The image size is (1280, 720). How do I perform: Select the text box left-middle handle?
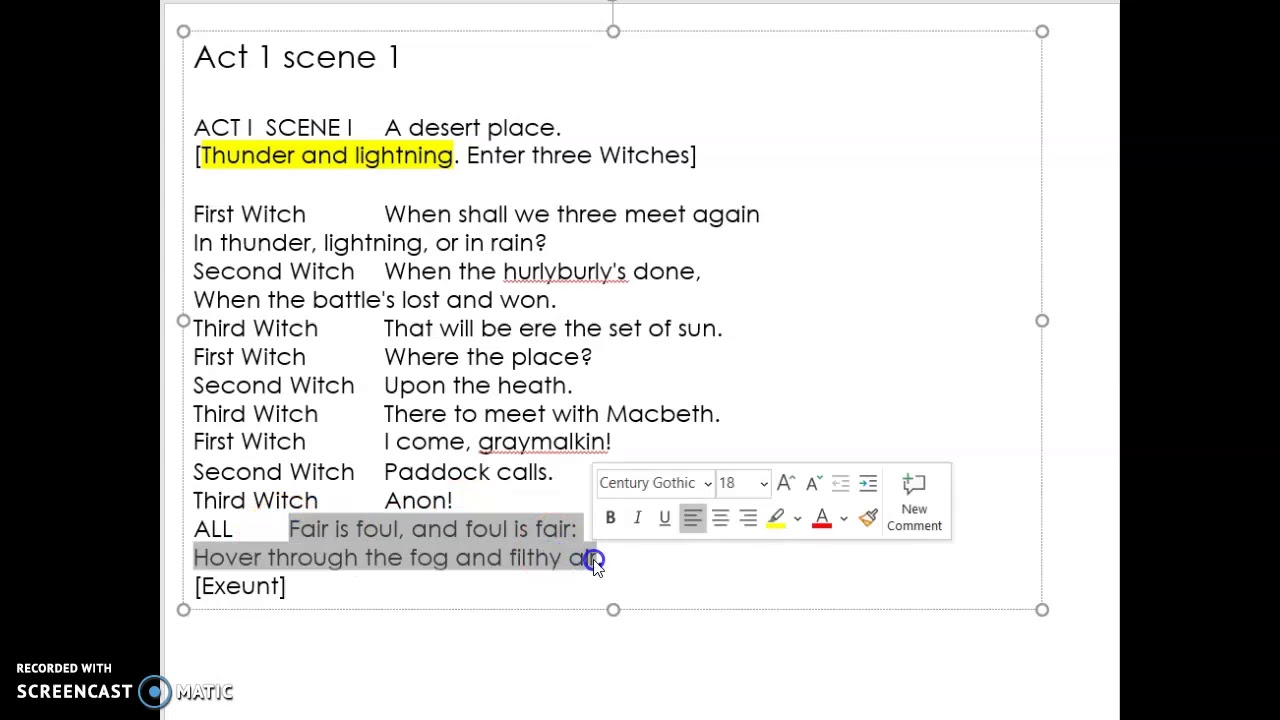point(183,321)
